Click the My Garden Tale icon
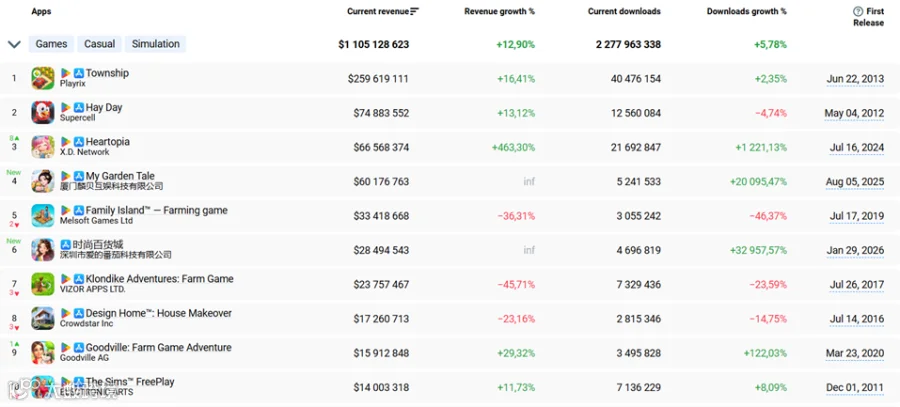Image resolution: width=900 pixels, height=407 pixels. coord(43,181)
